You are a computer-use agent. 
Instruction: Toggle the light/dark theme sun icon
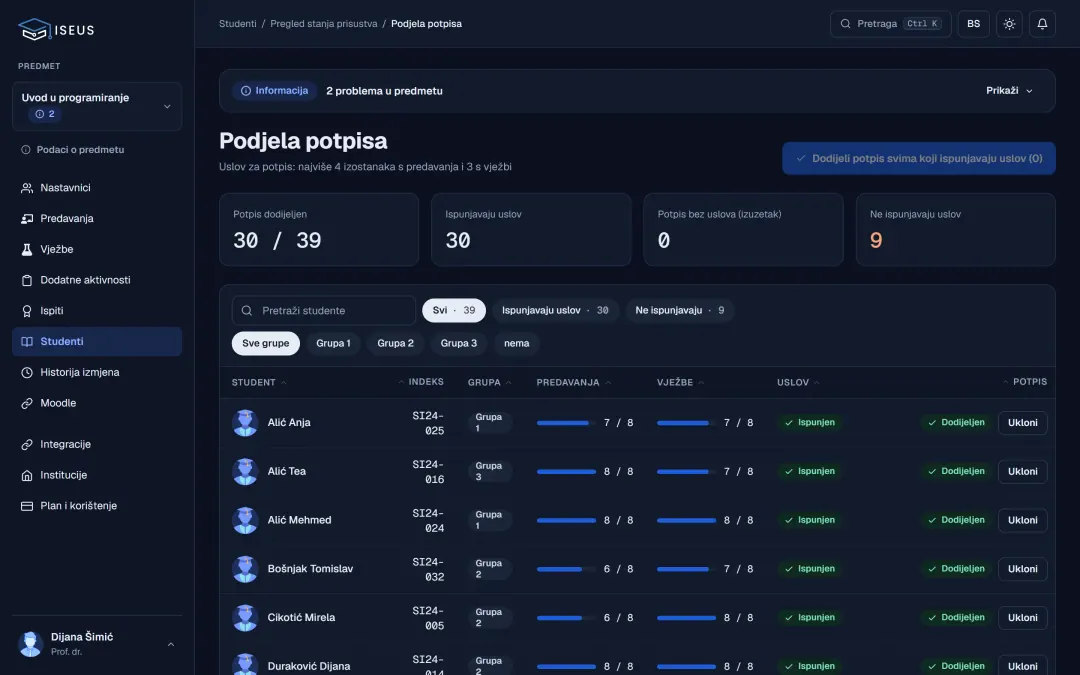1009,24
